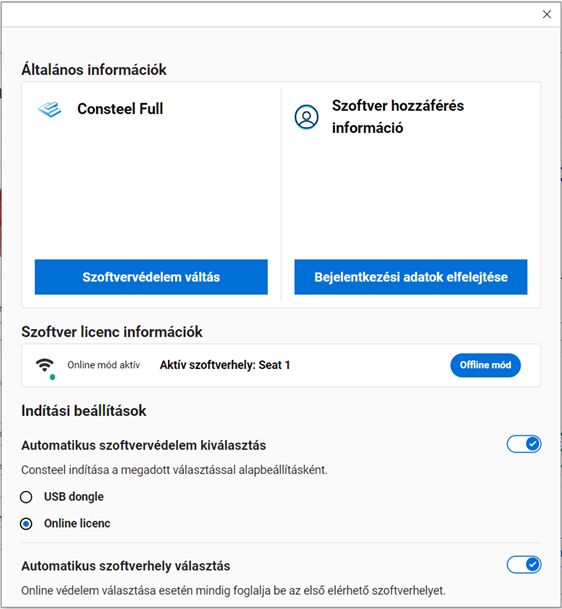The image size is (562, 609).
Task: Click the Online licenc label text
Action: pyautogui.click(x=77, y=524)
